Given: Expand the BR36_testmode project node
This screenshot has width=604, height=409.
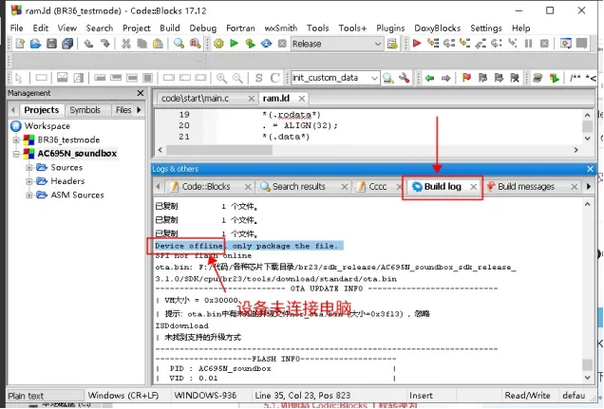Looking at the screenshot, I should pyautogui.click(x=17, y=140).
